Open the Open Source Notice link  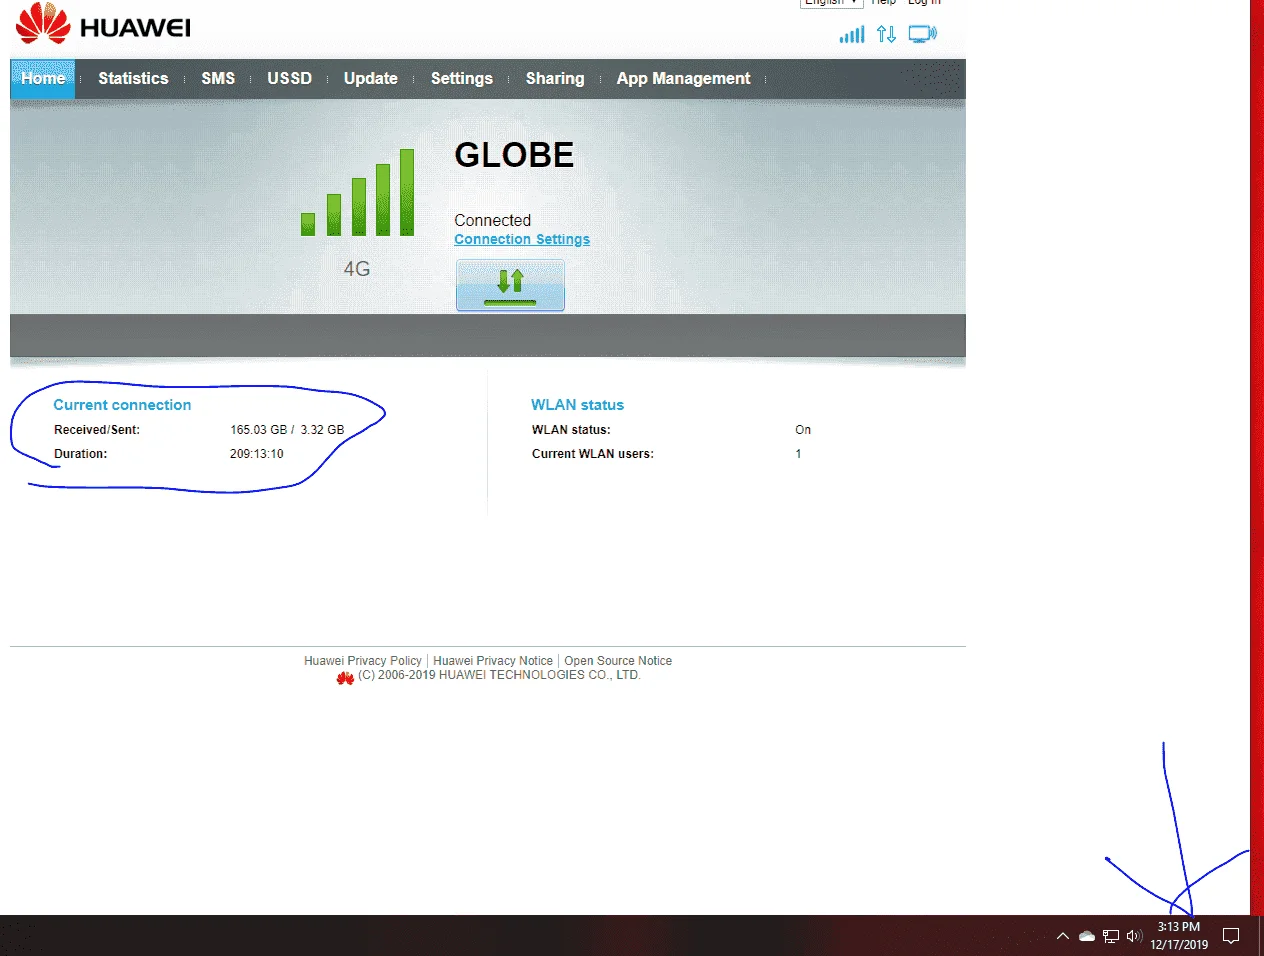point(618,661)
